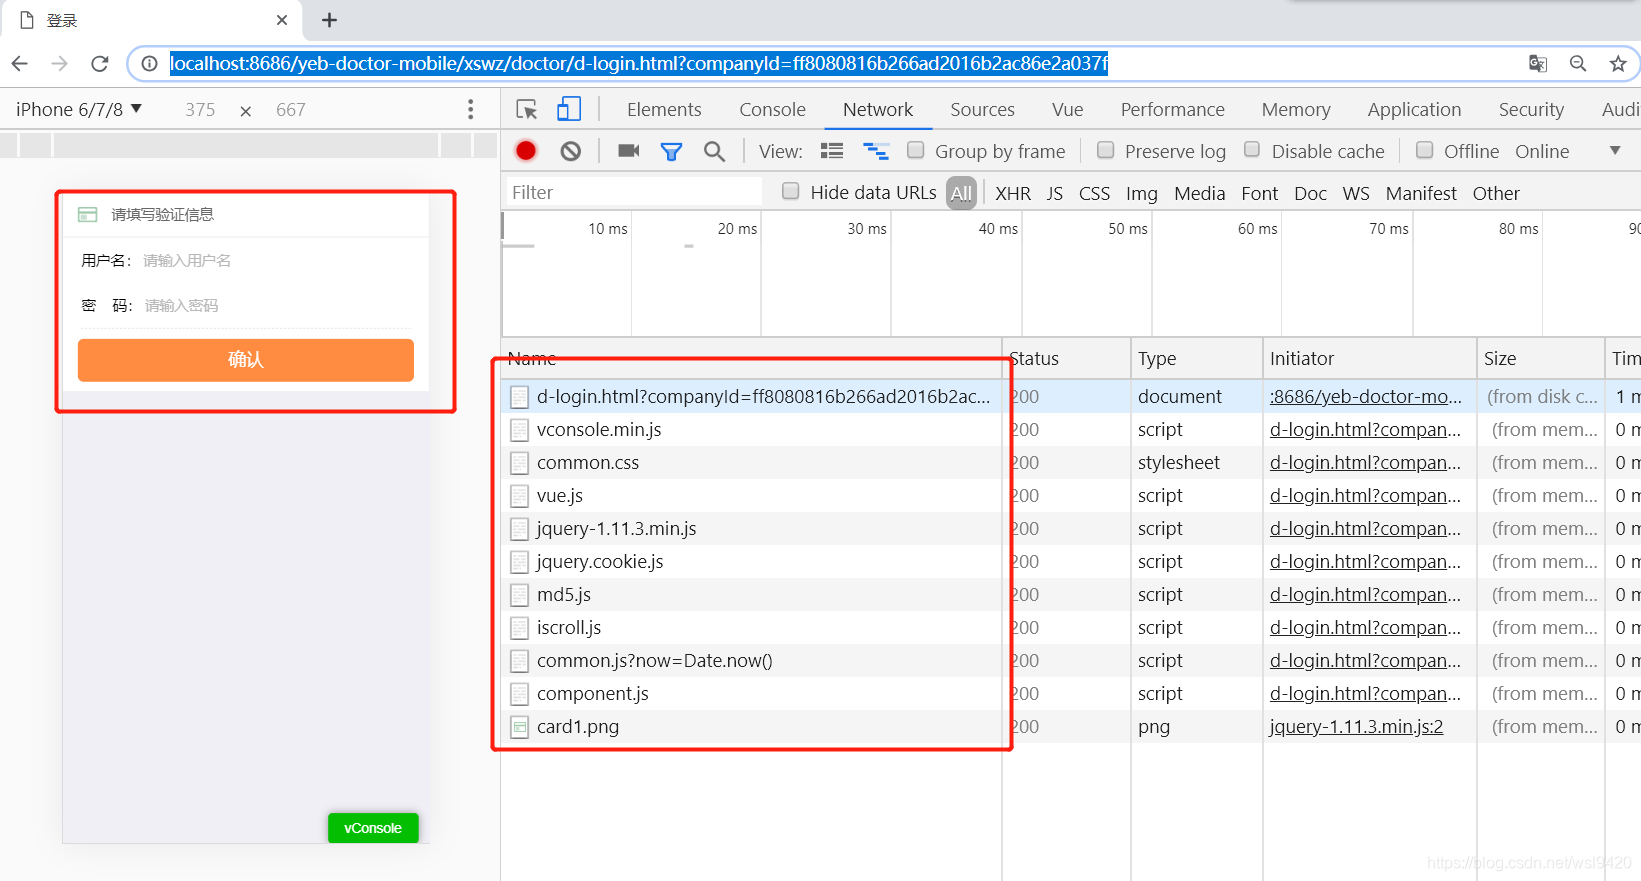Check Hide data URLs
This screenshot has width=1641, height=881.
tap(791, 191)
